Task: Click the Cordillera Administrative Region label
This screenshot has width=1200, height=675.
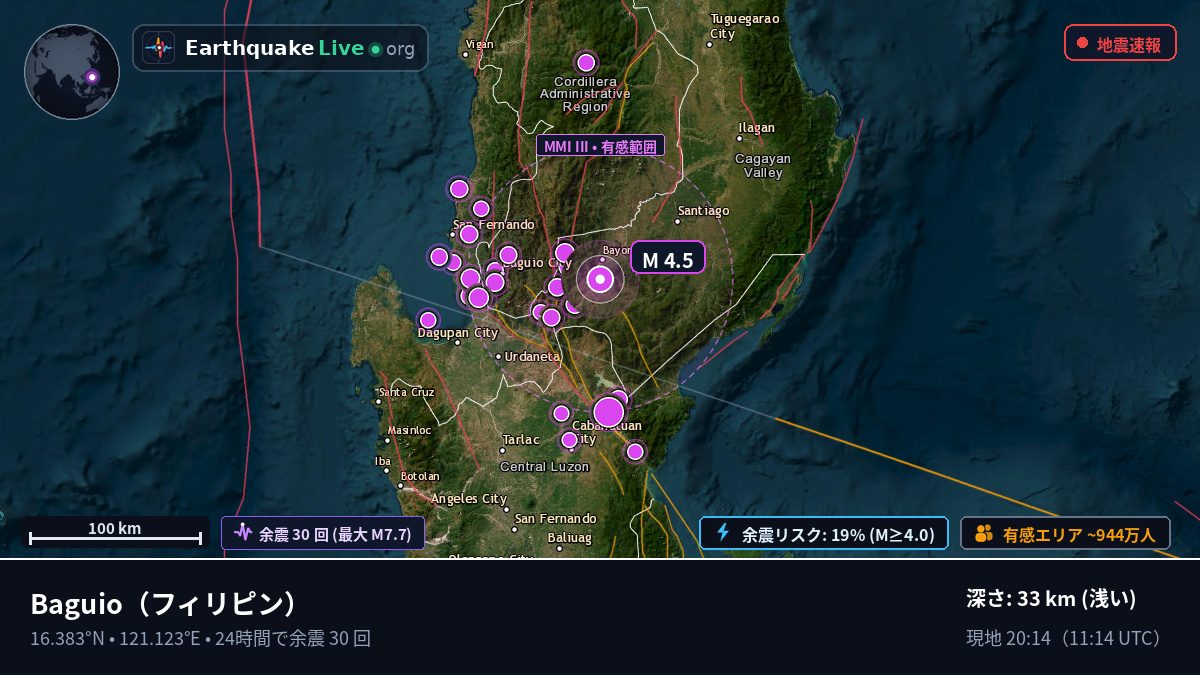Action: pos(585,93)
